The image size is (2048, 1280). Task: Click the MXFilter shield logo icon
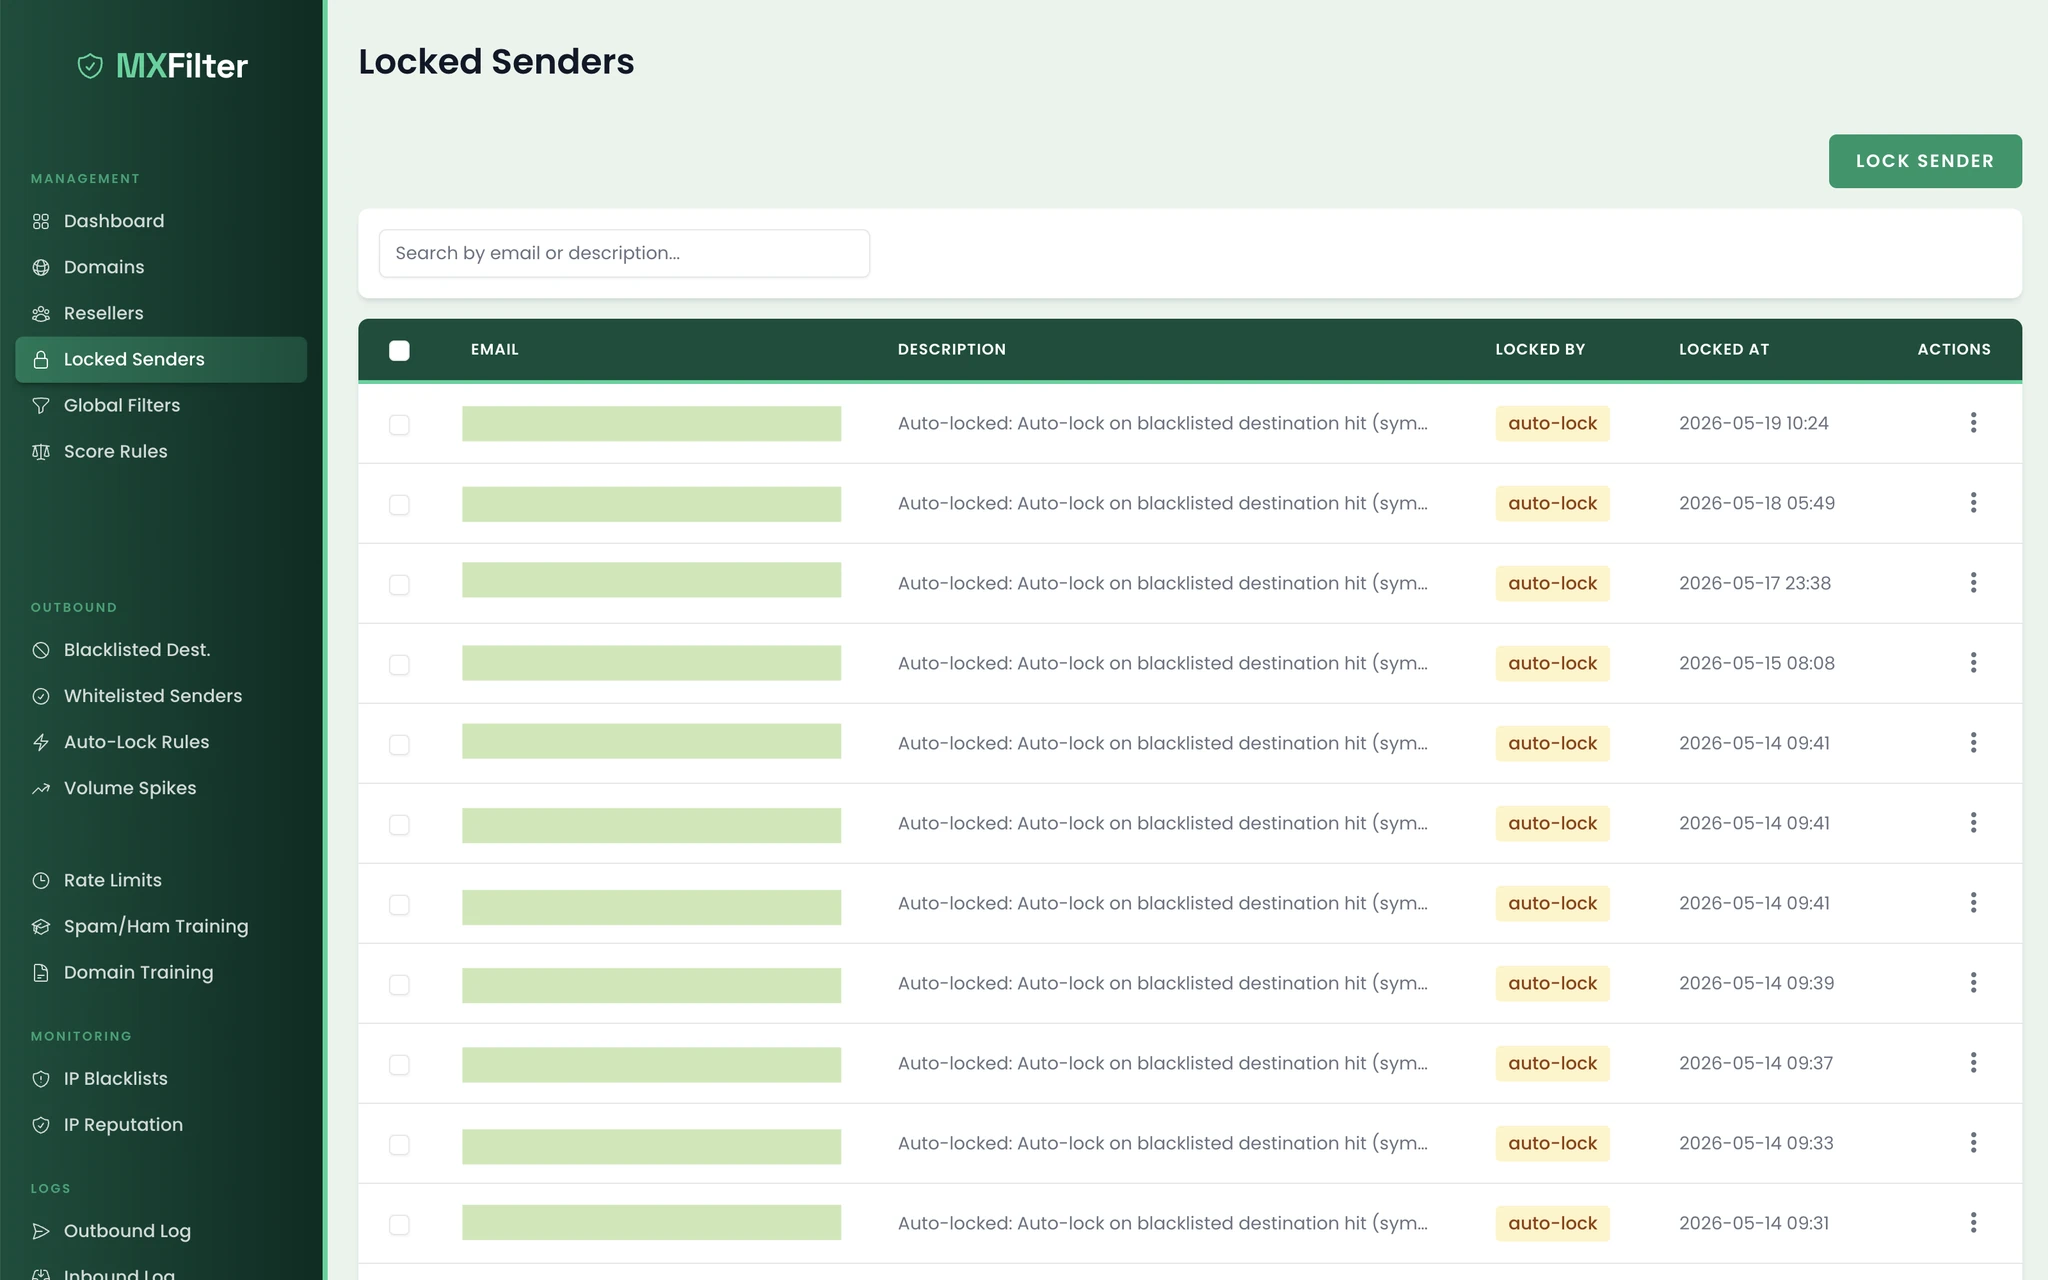90,66
